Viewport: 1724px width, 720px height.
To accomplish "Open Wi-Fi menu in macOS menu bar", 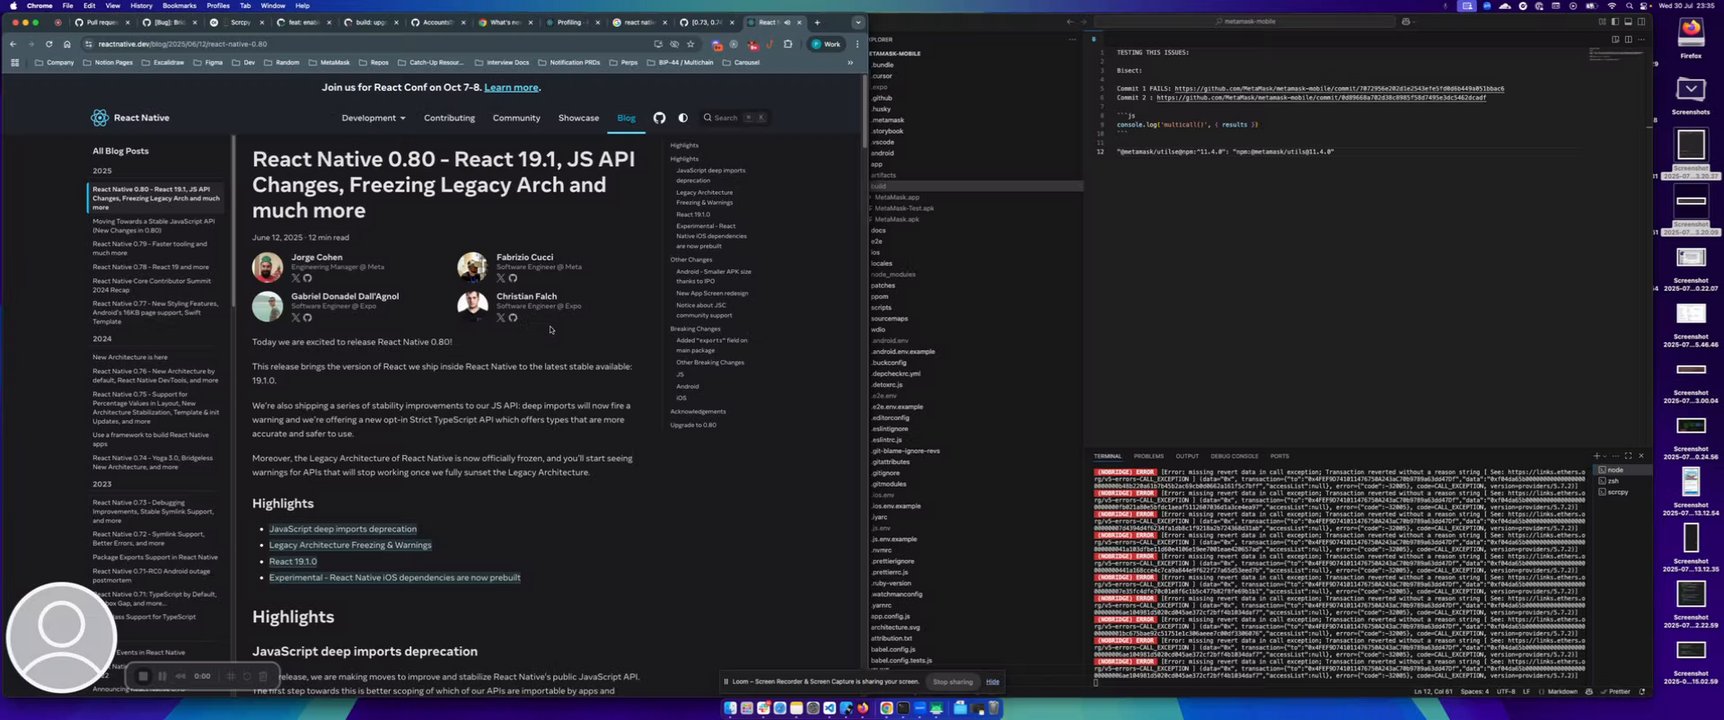I will (1612, 6).
